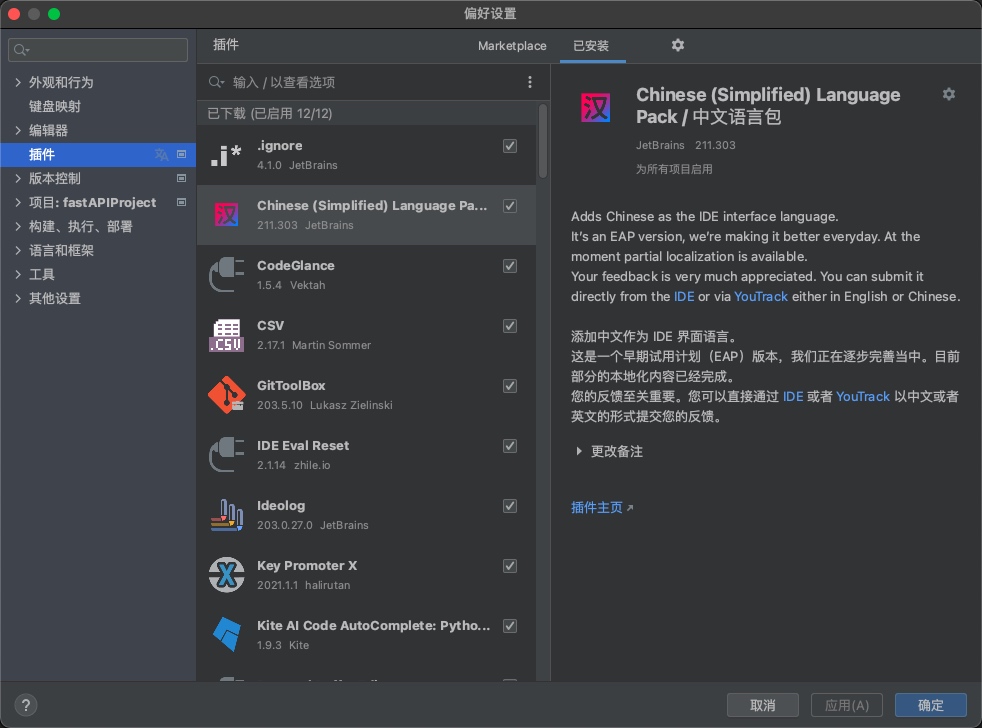Open the 已安装 tab
The width and height of the screenshot is (982, 728).
pos(593,46)
